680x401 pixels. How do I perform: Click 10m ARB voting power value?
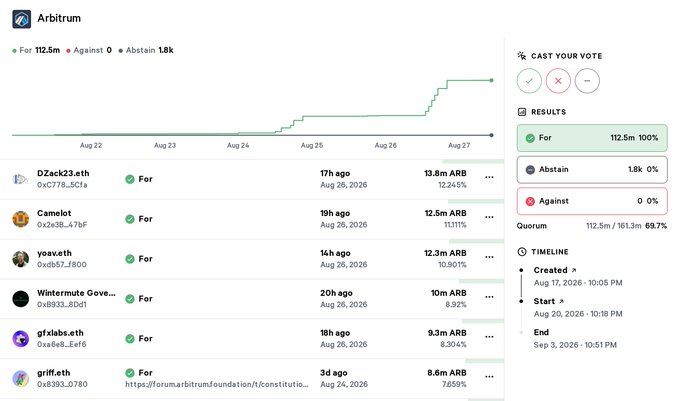coord(448,293)
